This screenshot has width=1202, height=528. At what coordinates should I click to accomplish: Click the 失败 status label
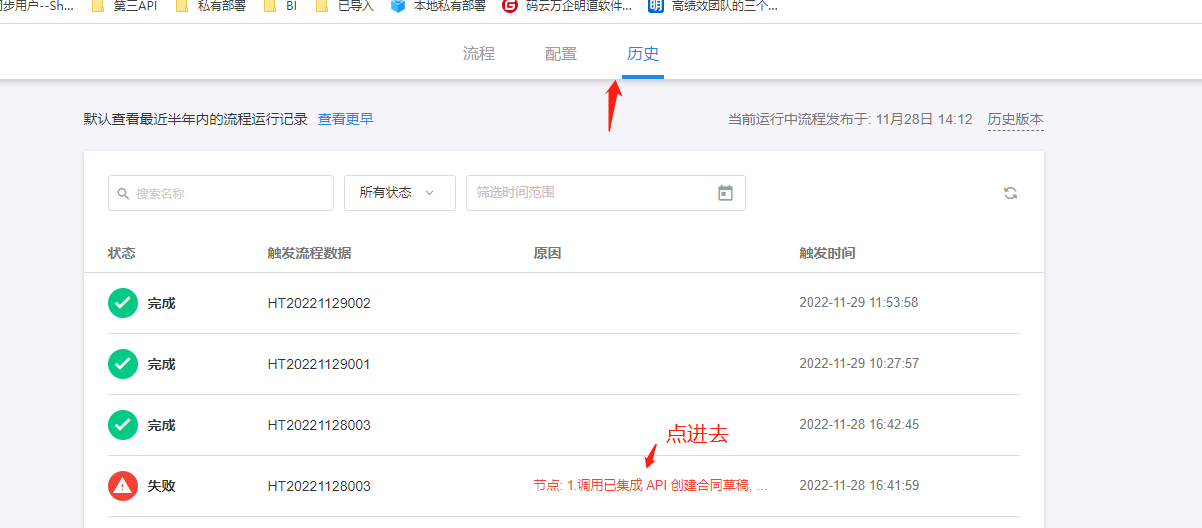[x=161, y=486]
